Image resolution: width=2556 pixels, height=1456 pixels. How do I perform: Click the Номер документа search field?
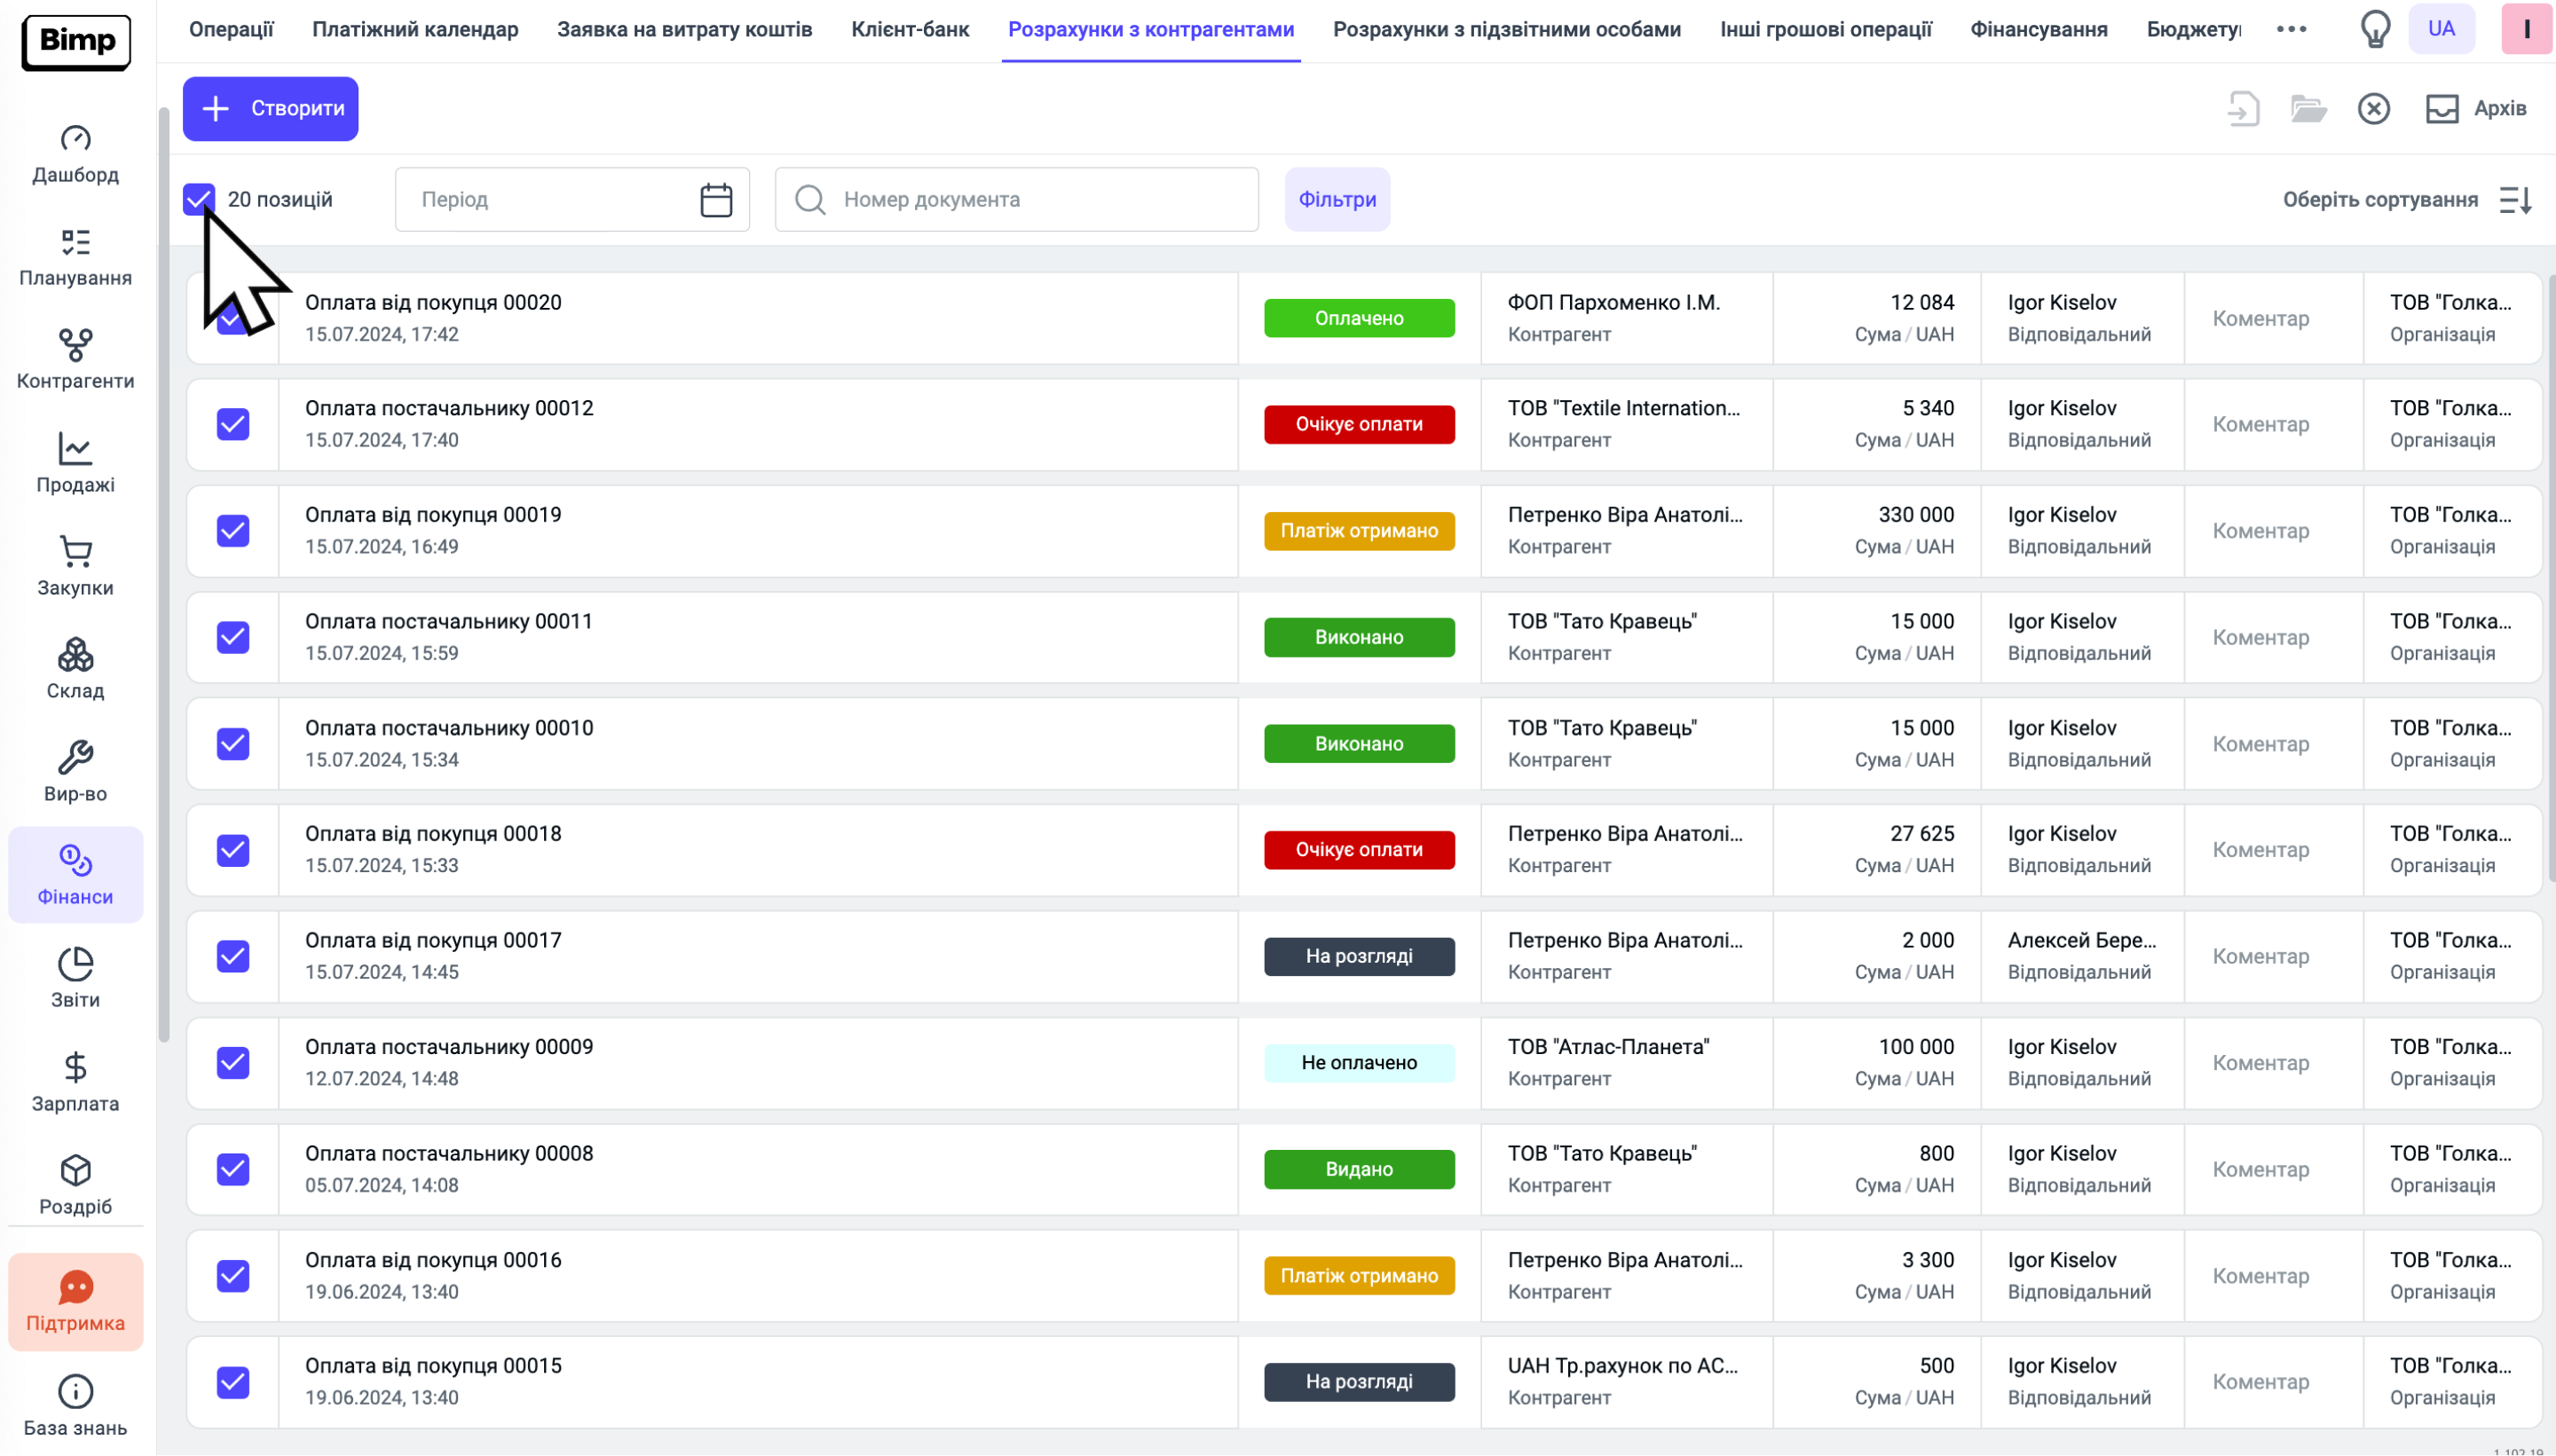tap(1016, 200)
